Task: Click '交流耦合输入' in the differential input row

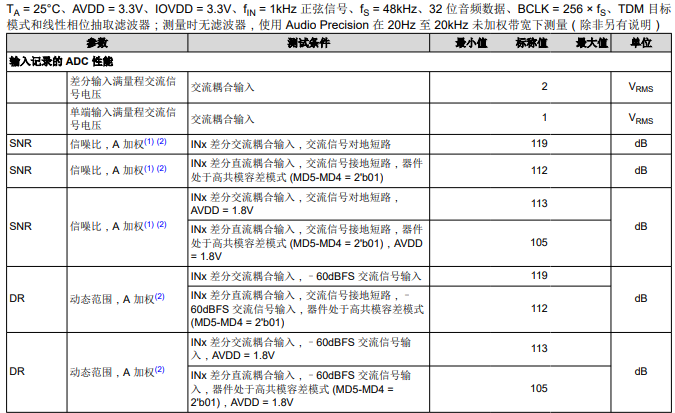Action: coord(223,87)
